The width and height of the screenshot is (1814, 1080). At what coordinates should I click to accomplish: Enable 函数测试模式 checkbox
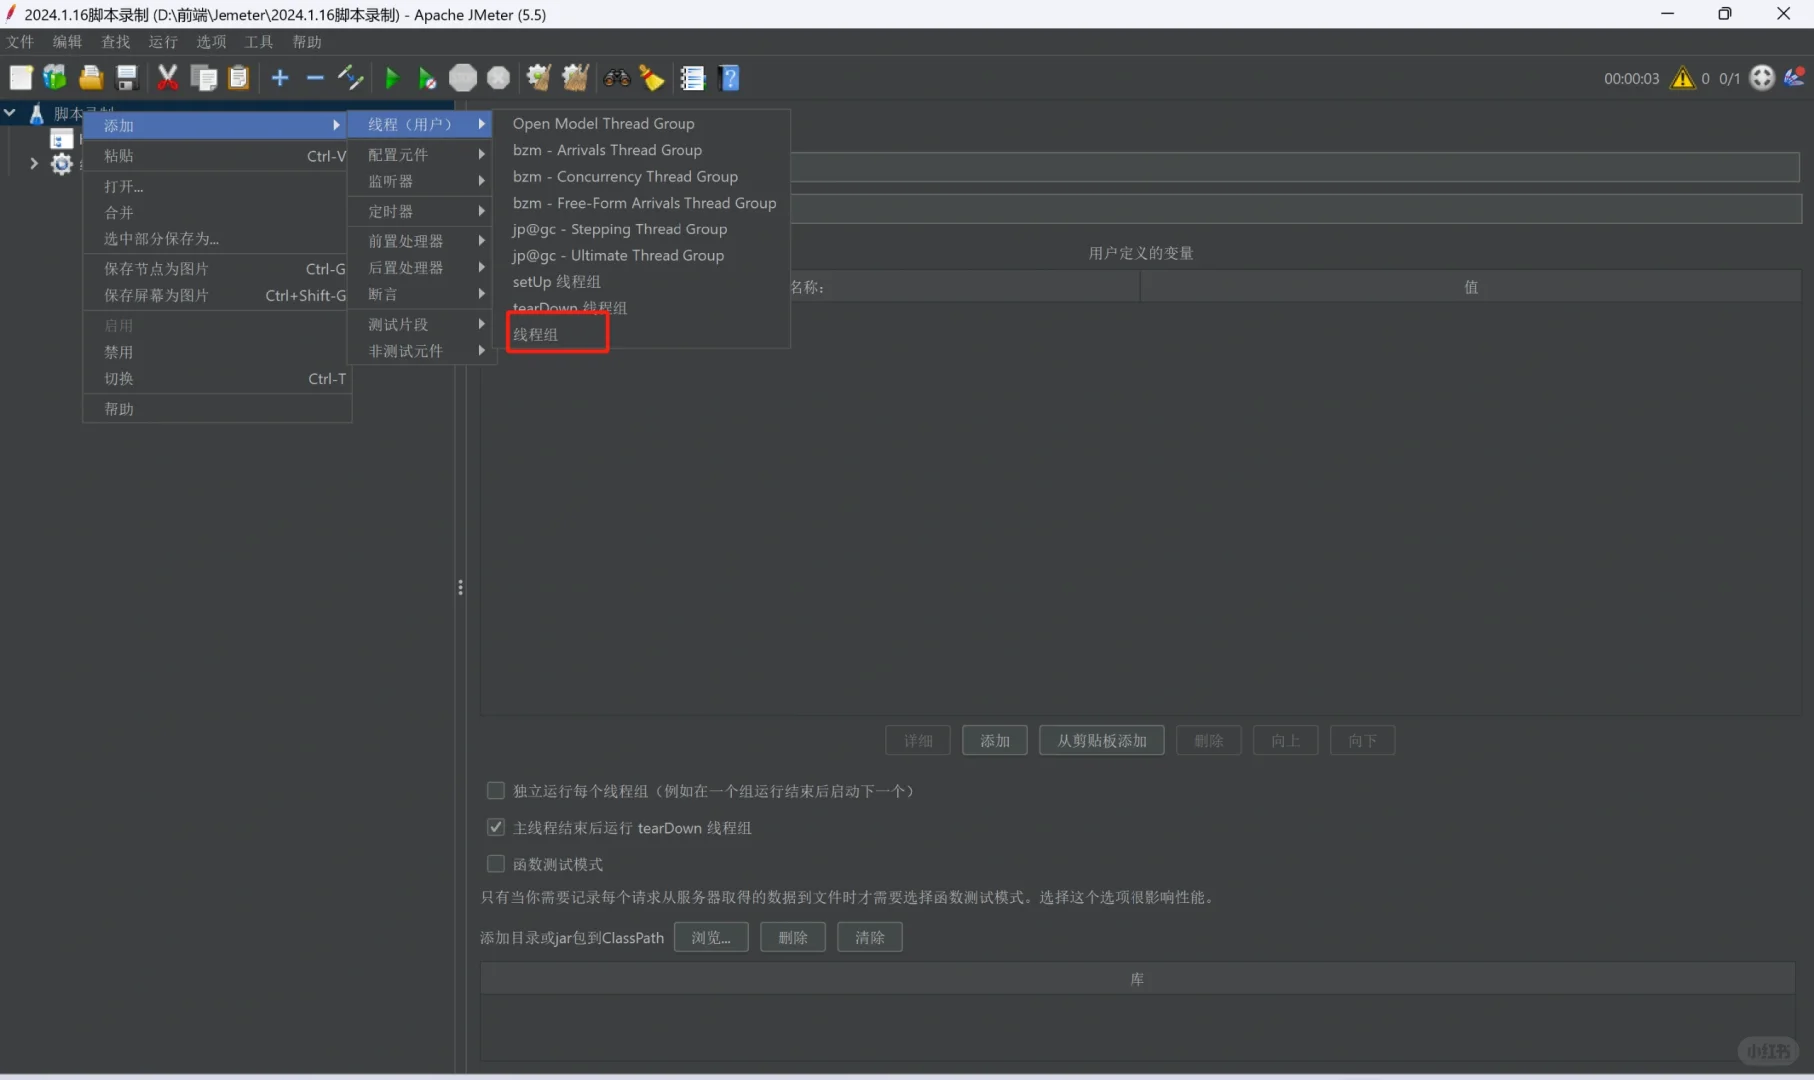point(496,864)
